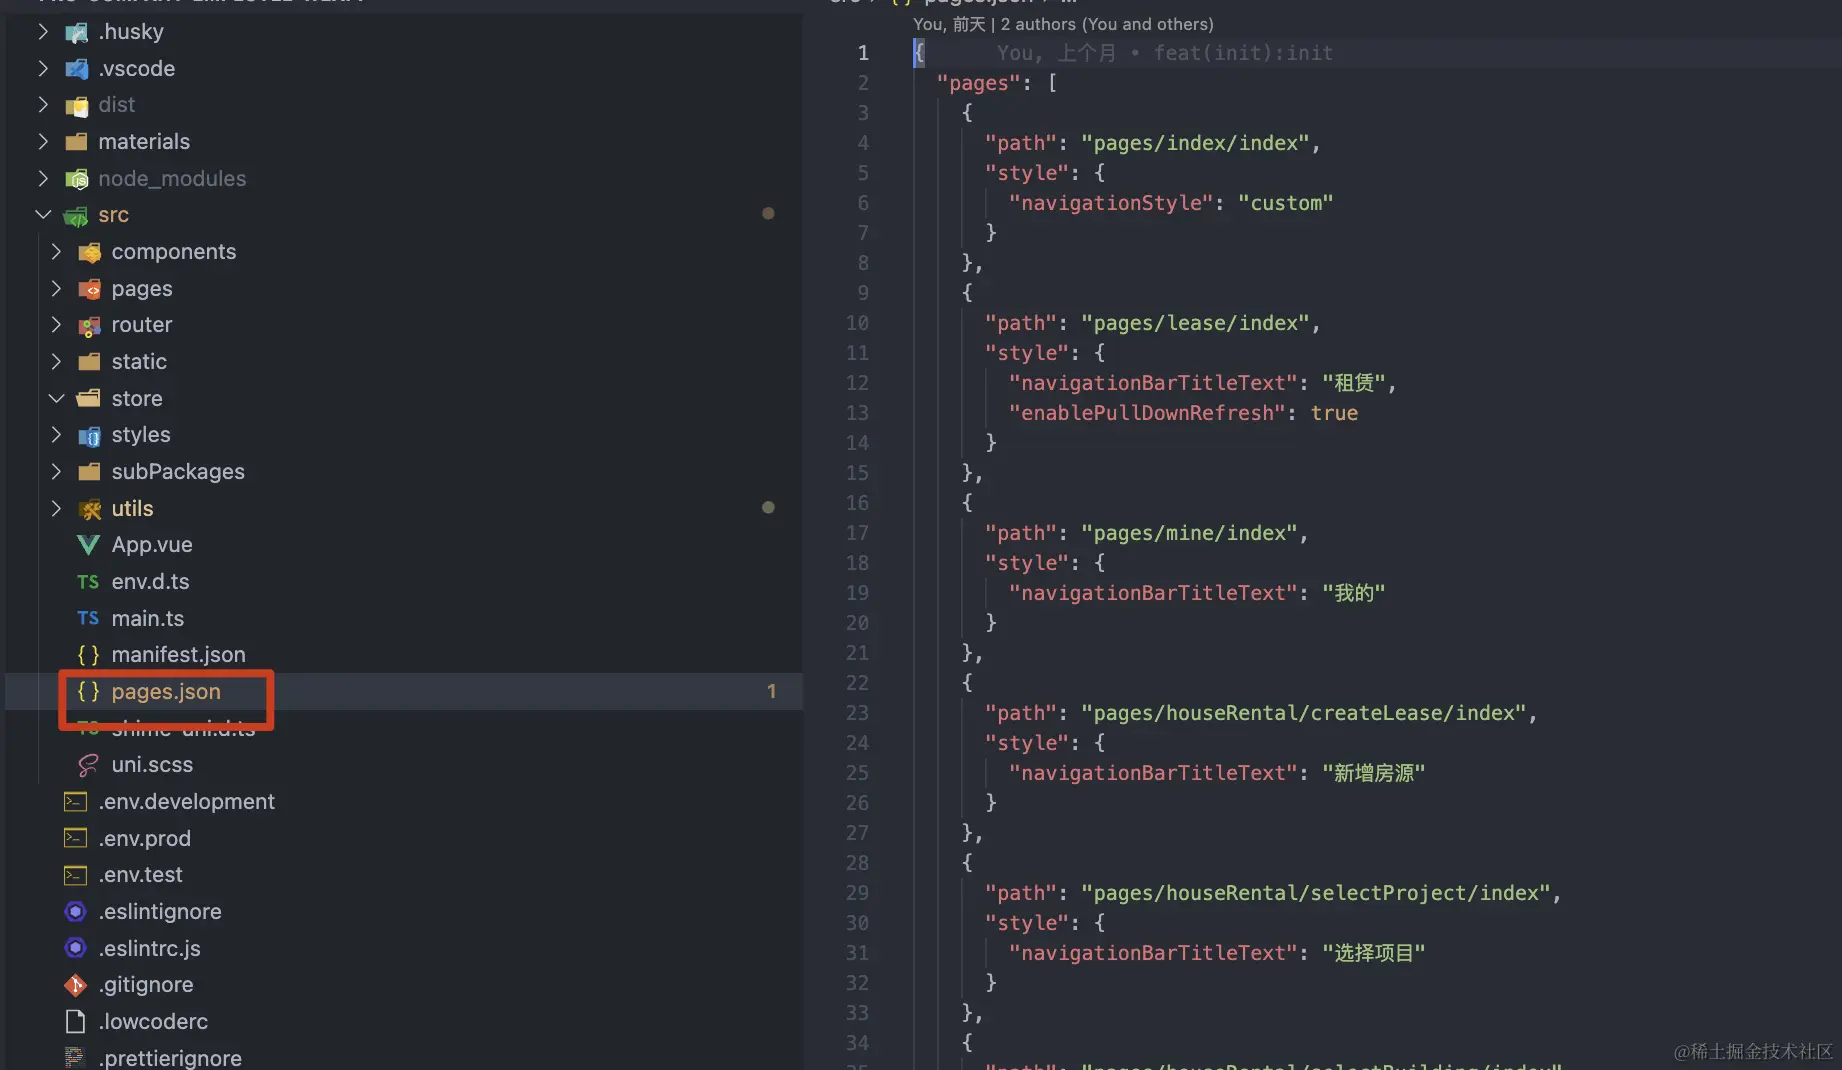This screenshot has height=1070, width=1842.
Task: Click the "enablePullDownRefresh" key
Action: point(1146,413)
